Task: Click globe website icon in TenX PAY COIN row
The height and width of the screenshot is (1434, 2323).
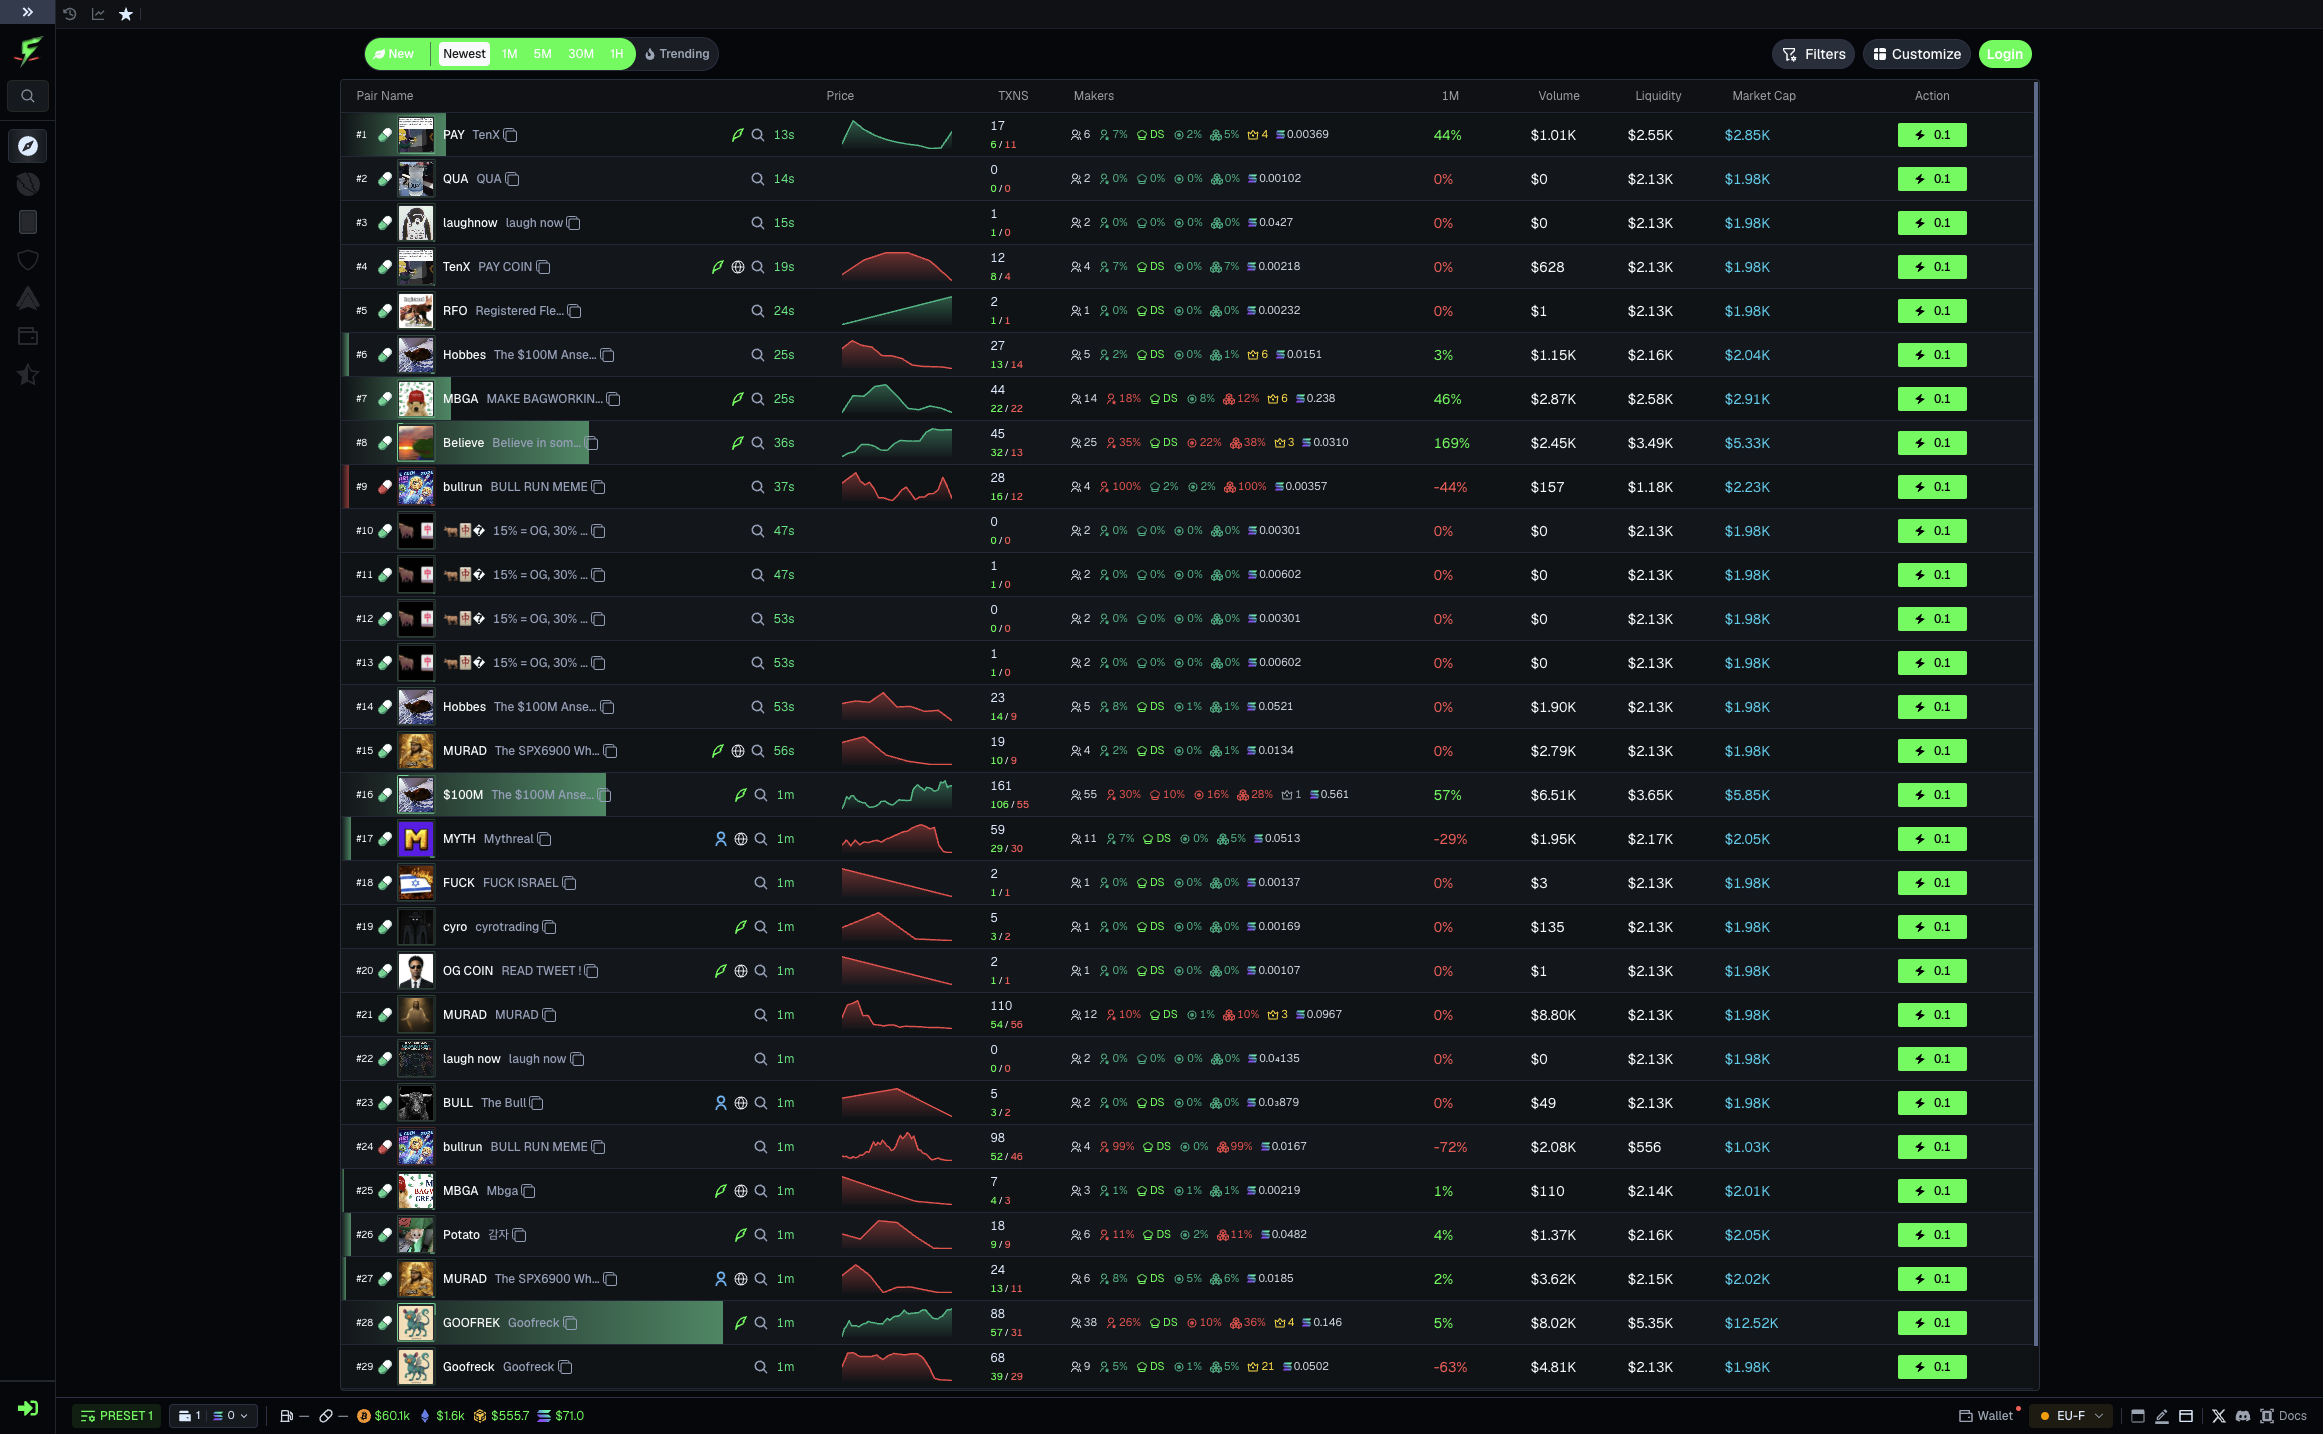Action: coord(738,267)
